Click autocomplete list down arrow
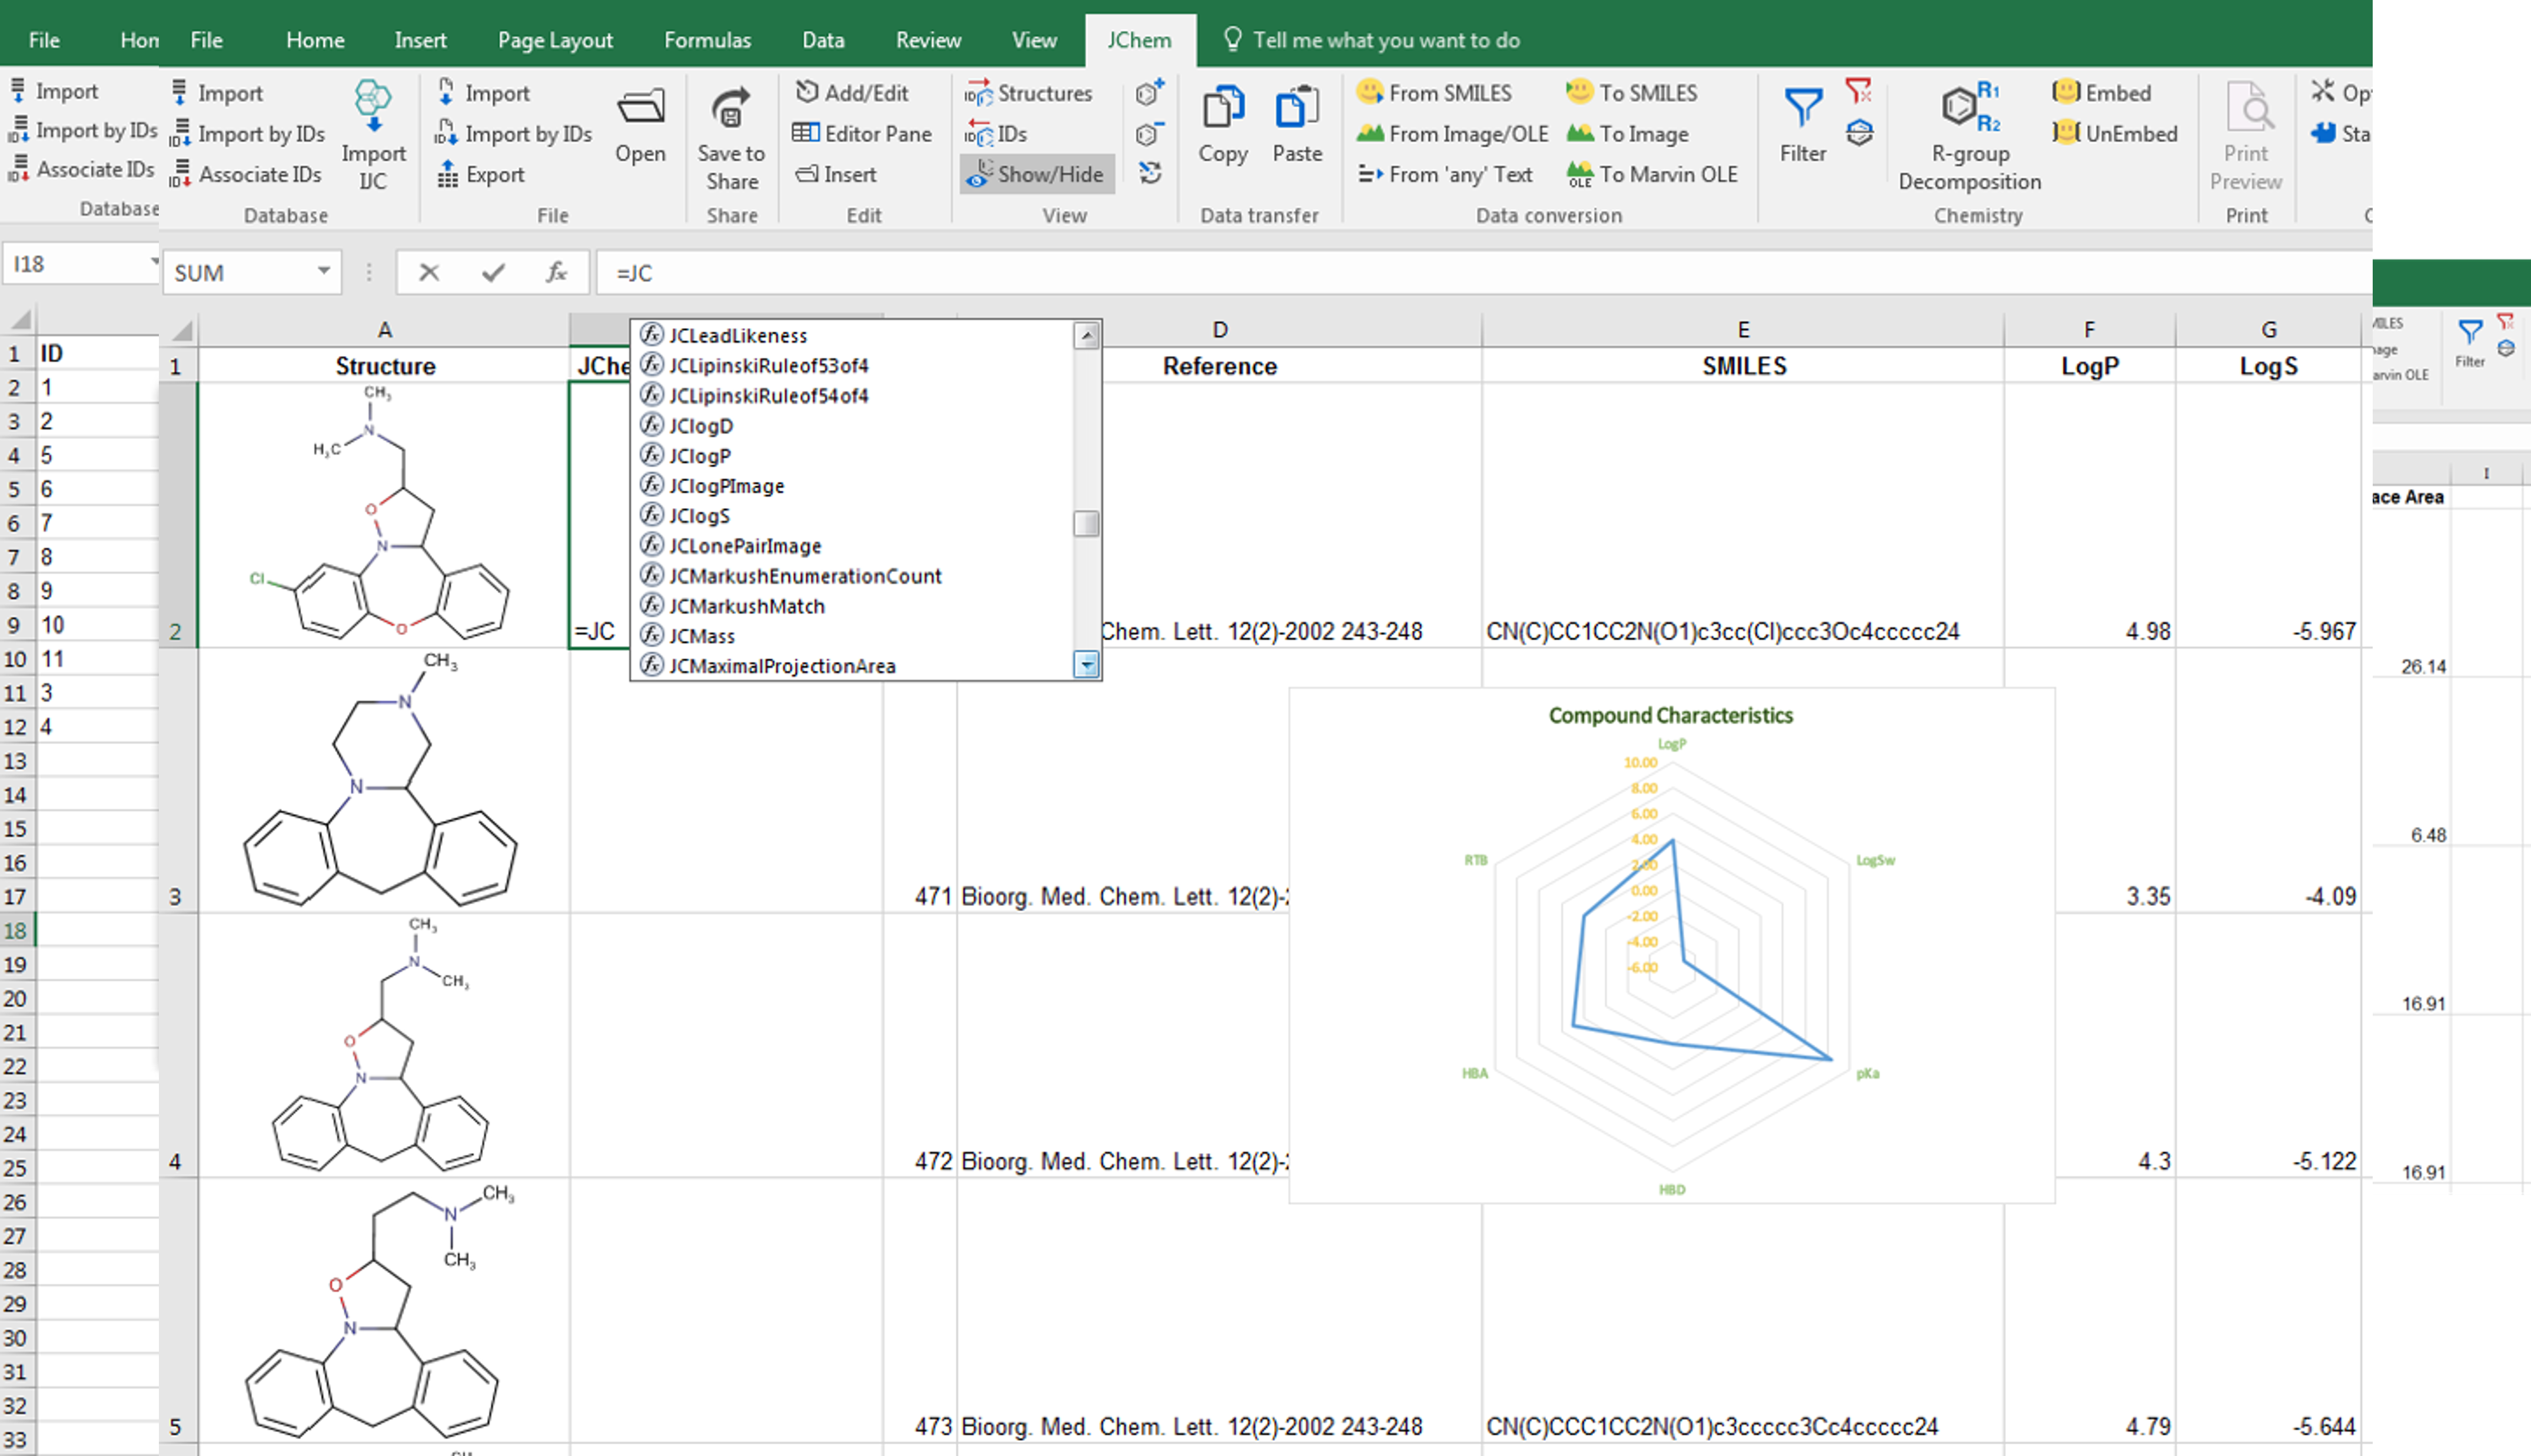2531x1456 pixels. click(x=1086, y=664)
